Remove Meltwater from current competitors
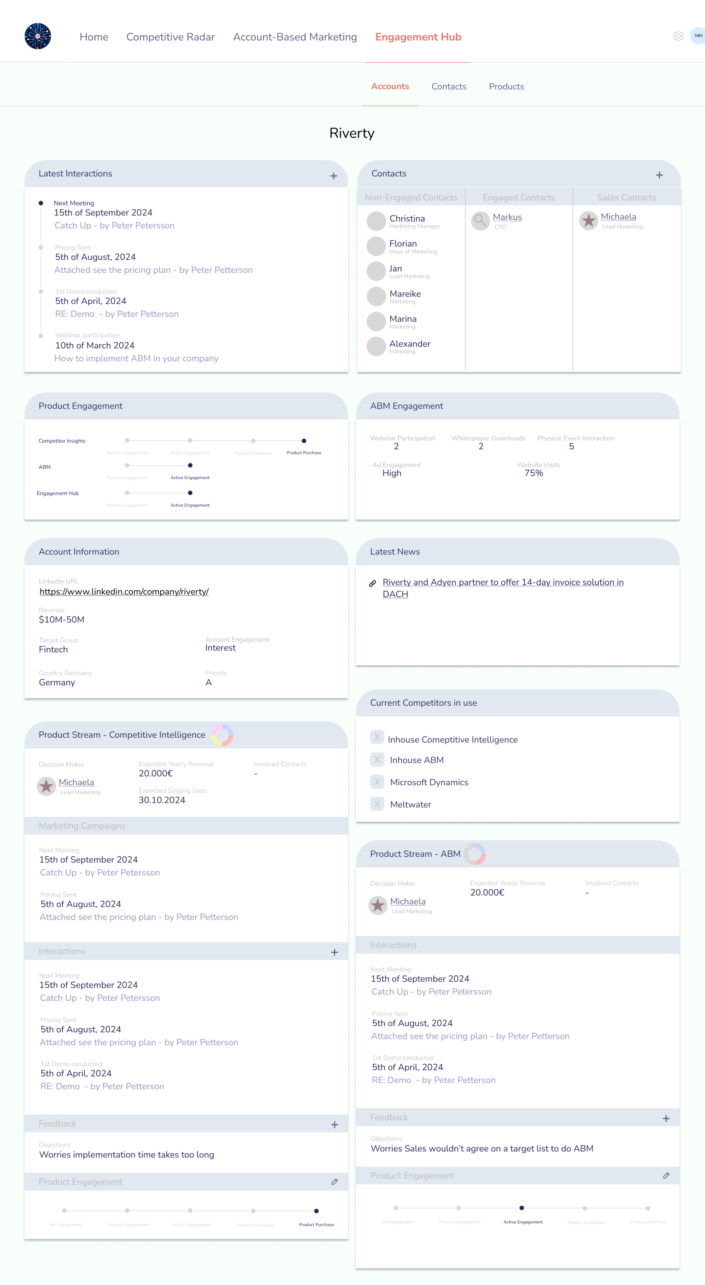Image resolution: width=705 pixels, height=1285 pixels. coord(378,802)
